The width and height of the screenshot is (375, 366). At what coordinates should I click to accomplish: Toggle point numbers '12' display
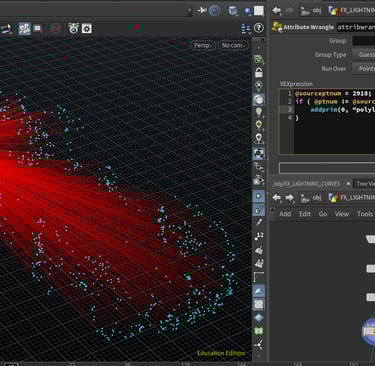(259, 236)
